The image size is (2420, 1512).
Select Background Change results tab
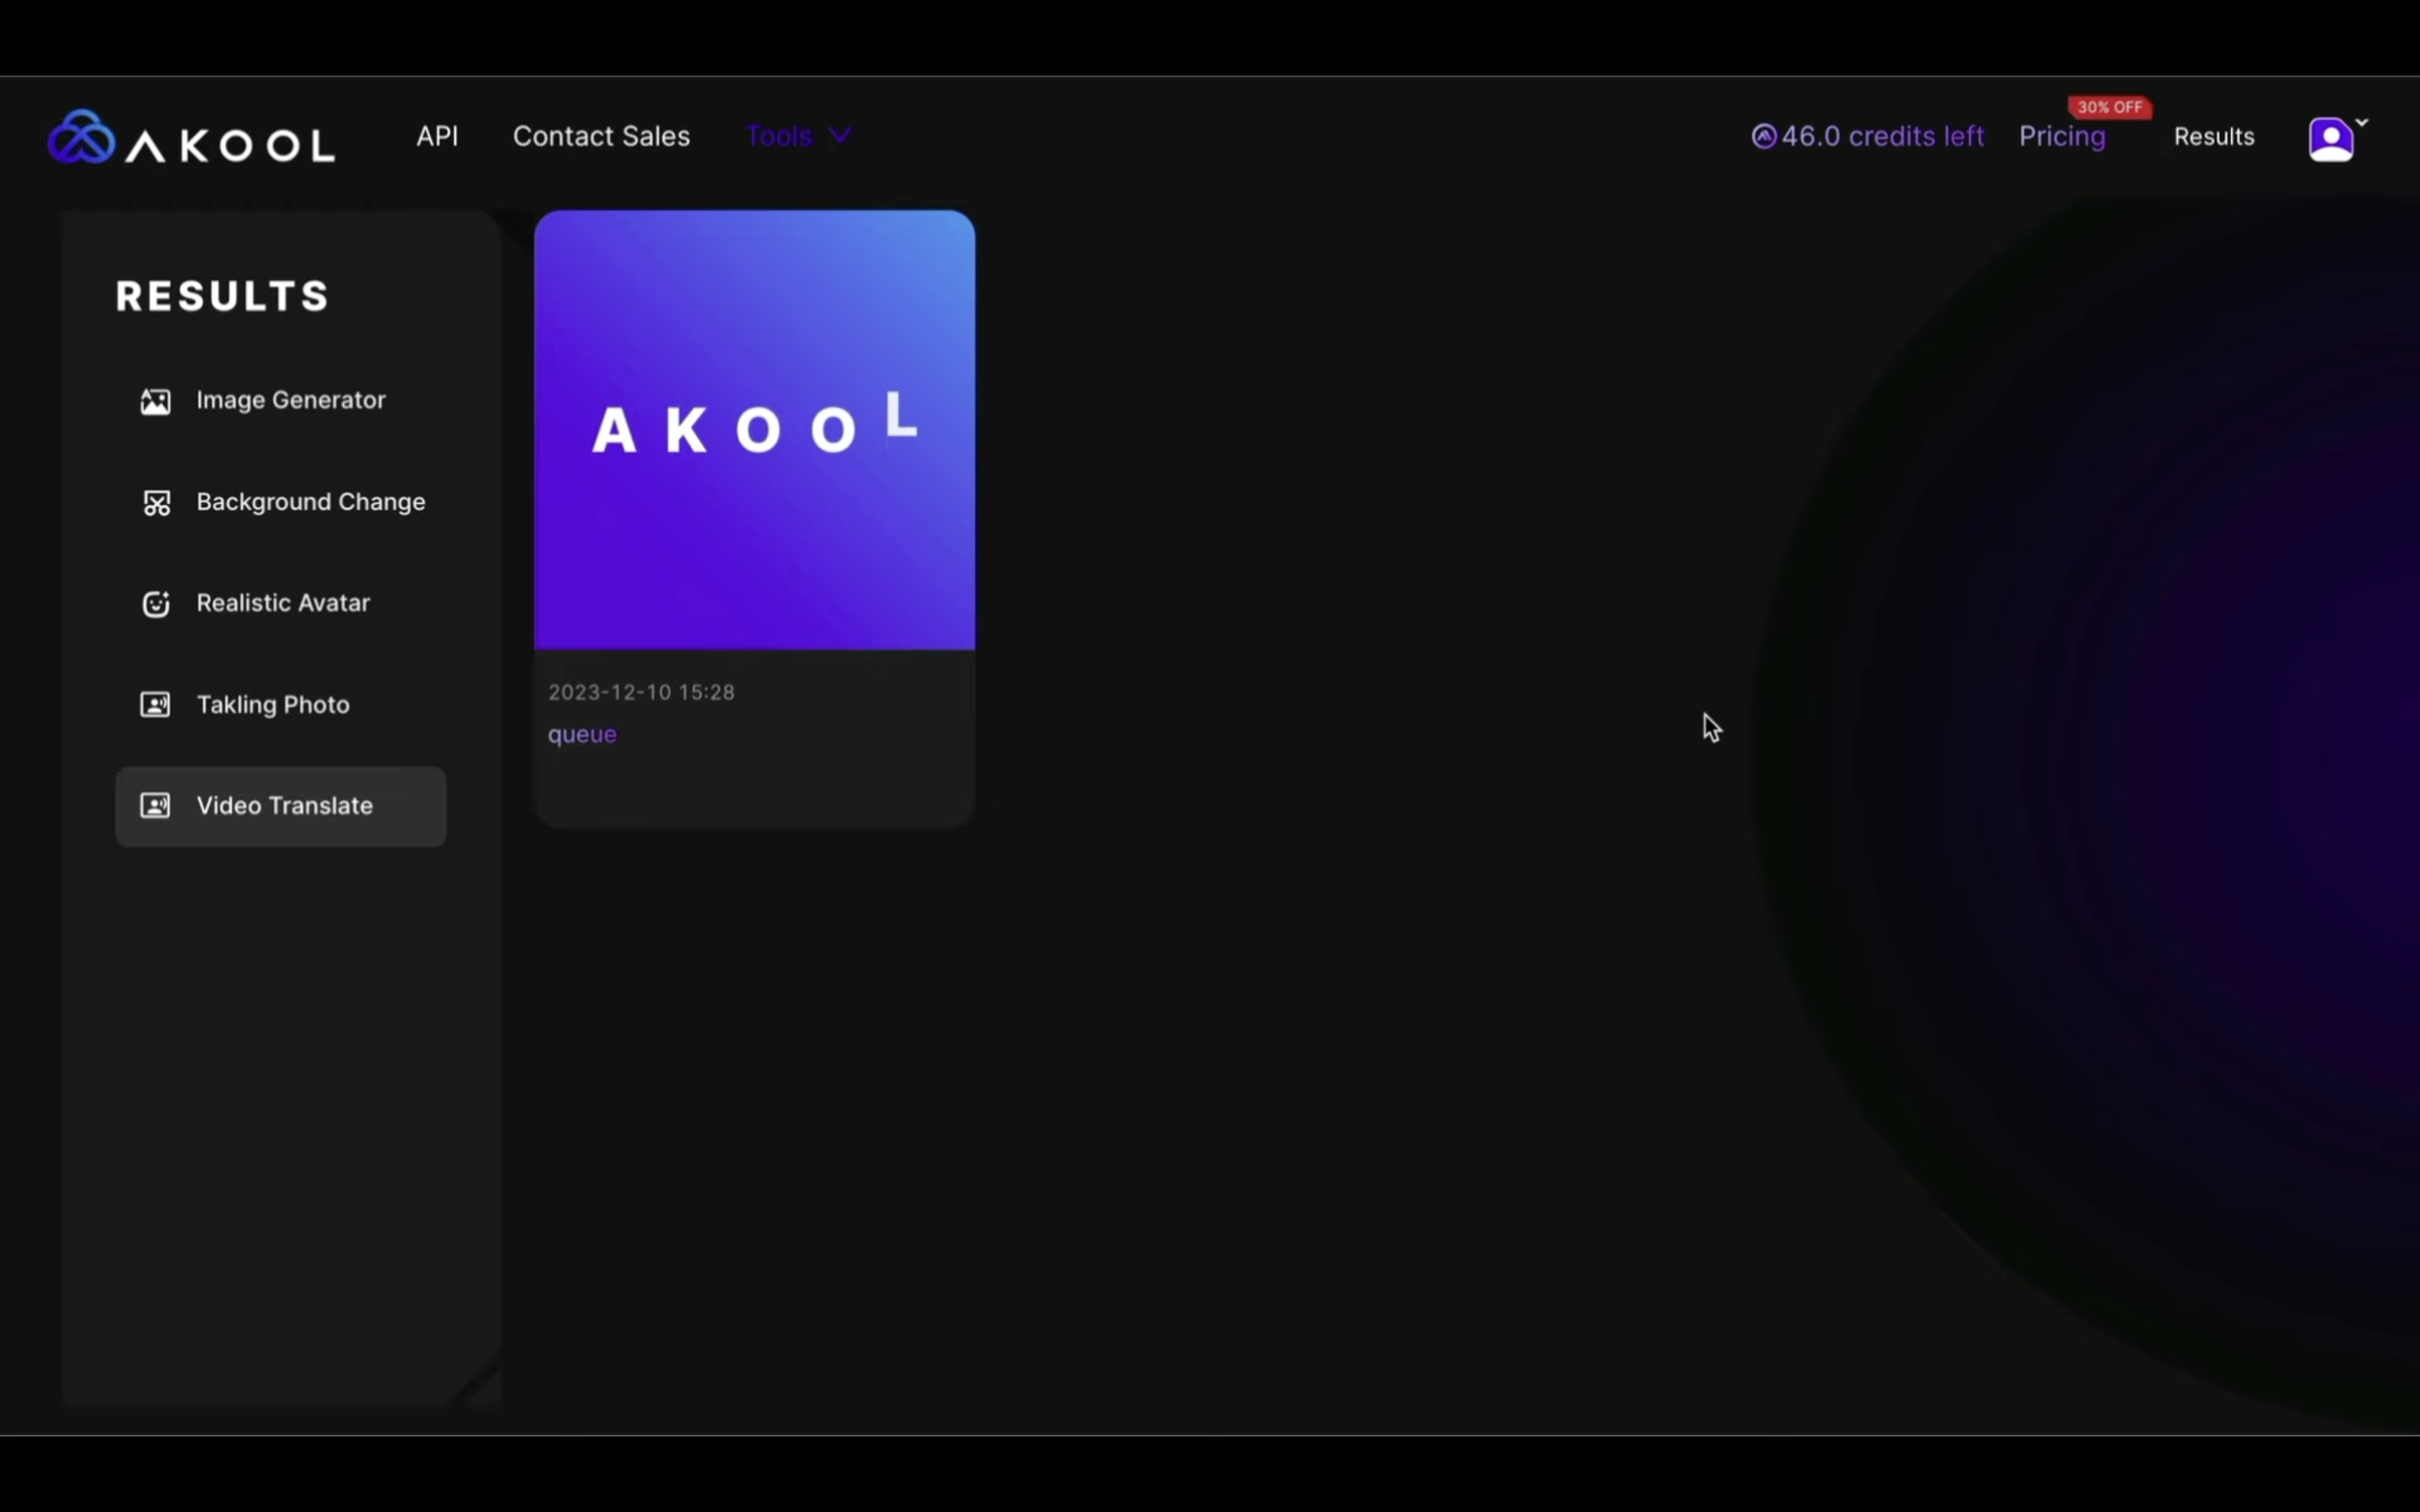coord(281,502)
